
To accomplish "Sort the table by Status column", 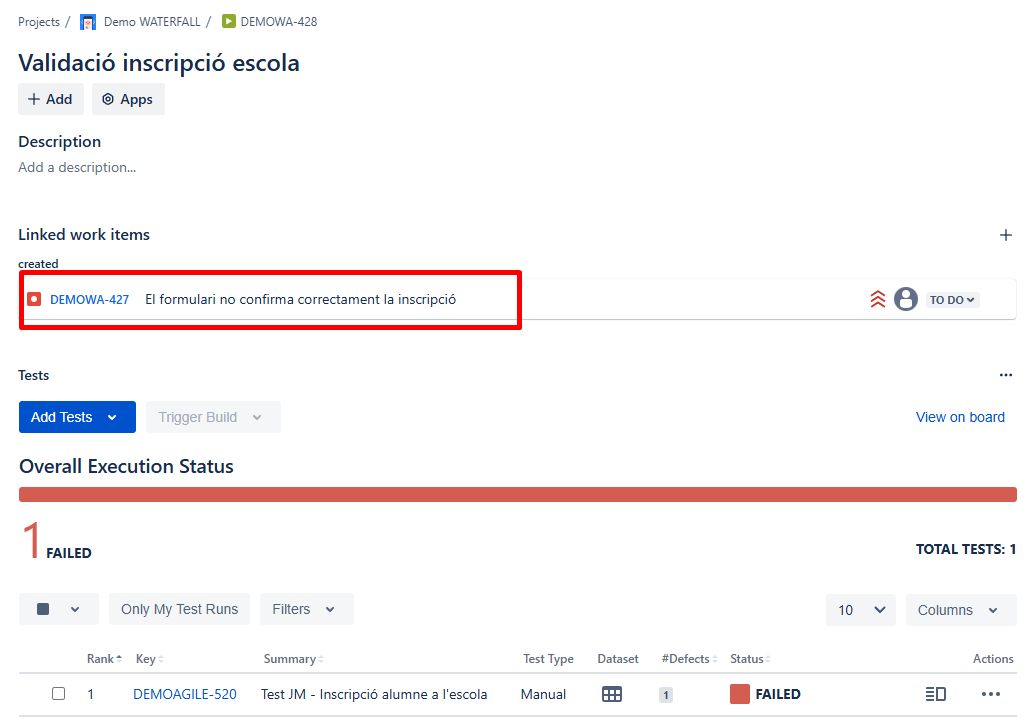I will coord(750,659).
